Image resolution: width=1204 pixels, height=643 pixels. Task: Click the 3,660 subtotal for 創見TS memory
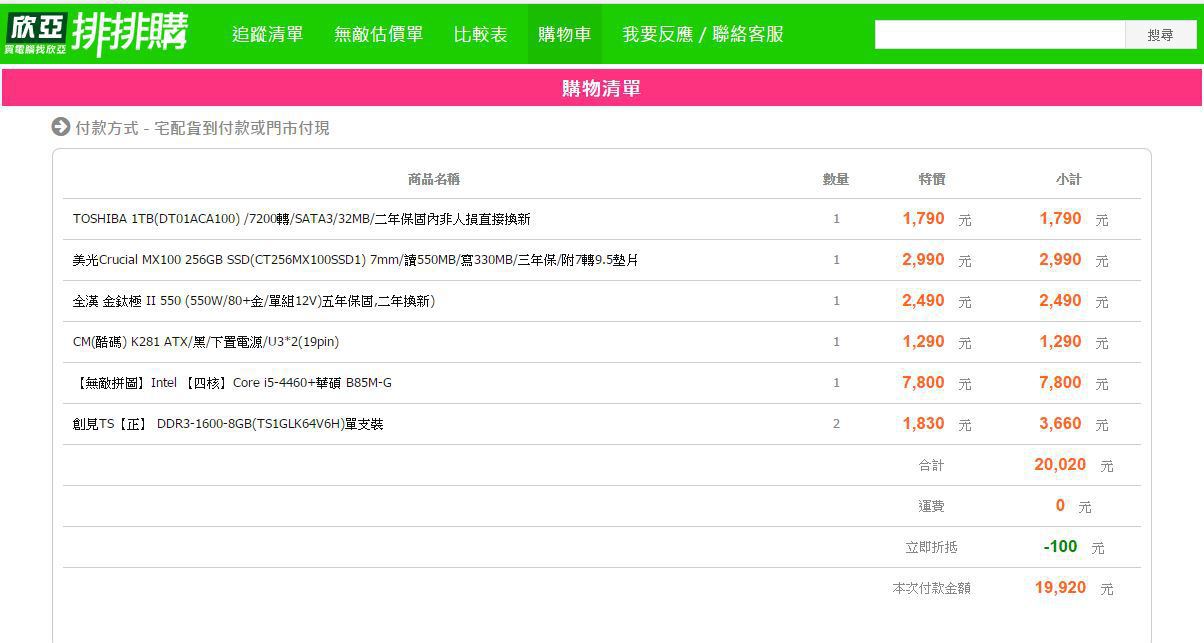(1060, 423)
